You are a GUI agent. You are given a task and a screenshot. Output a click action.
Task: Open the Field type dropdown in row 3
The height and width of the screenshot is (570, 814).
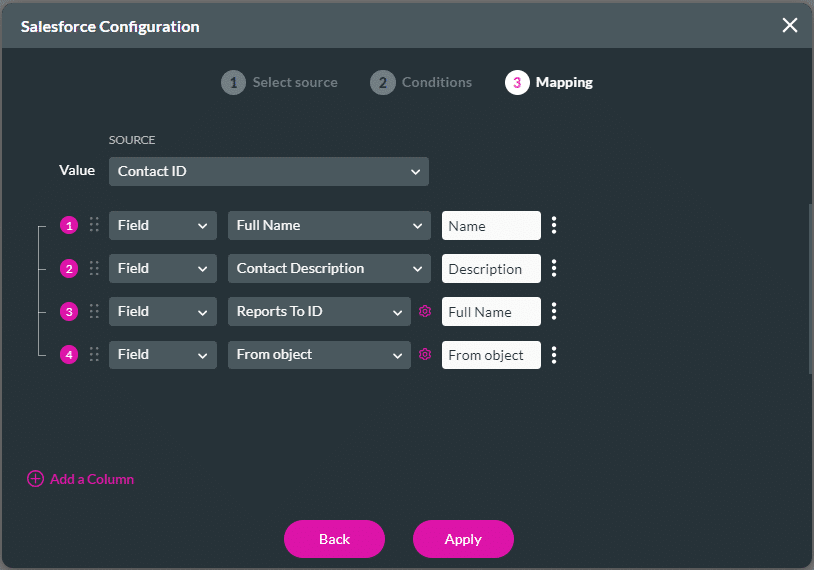coord(163,311)
